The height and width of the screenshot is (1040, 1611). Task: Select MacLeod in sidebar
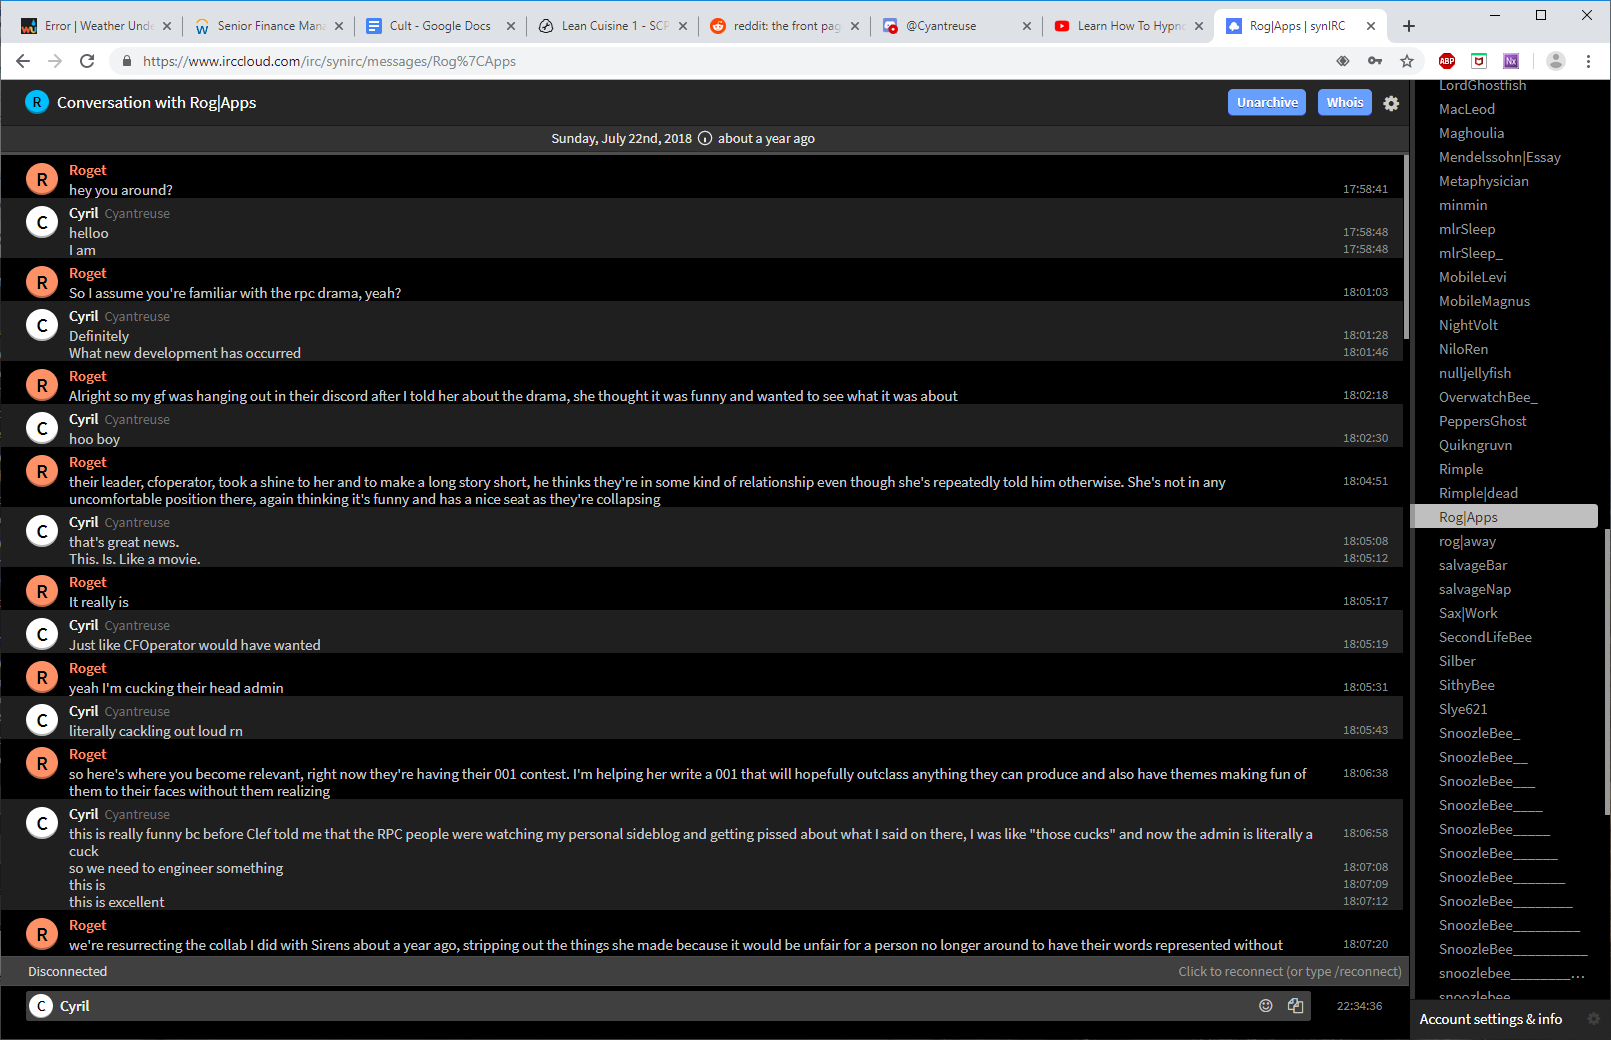1467,109
